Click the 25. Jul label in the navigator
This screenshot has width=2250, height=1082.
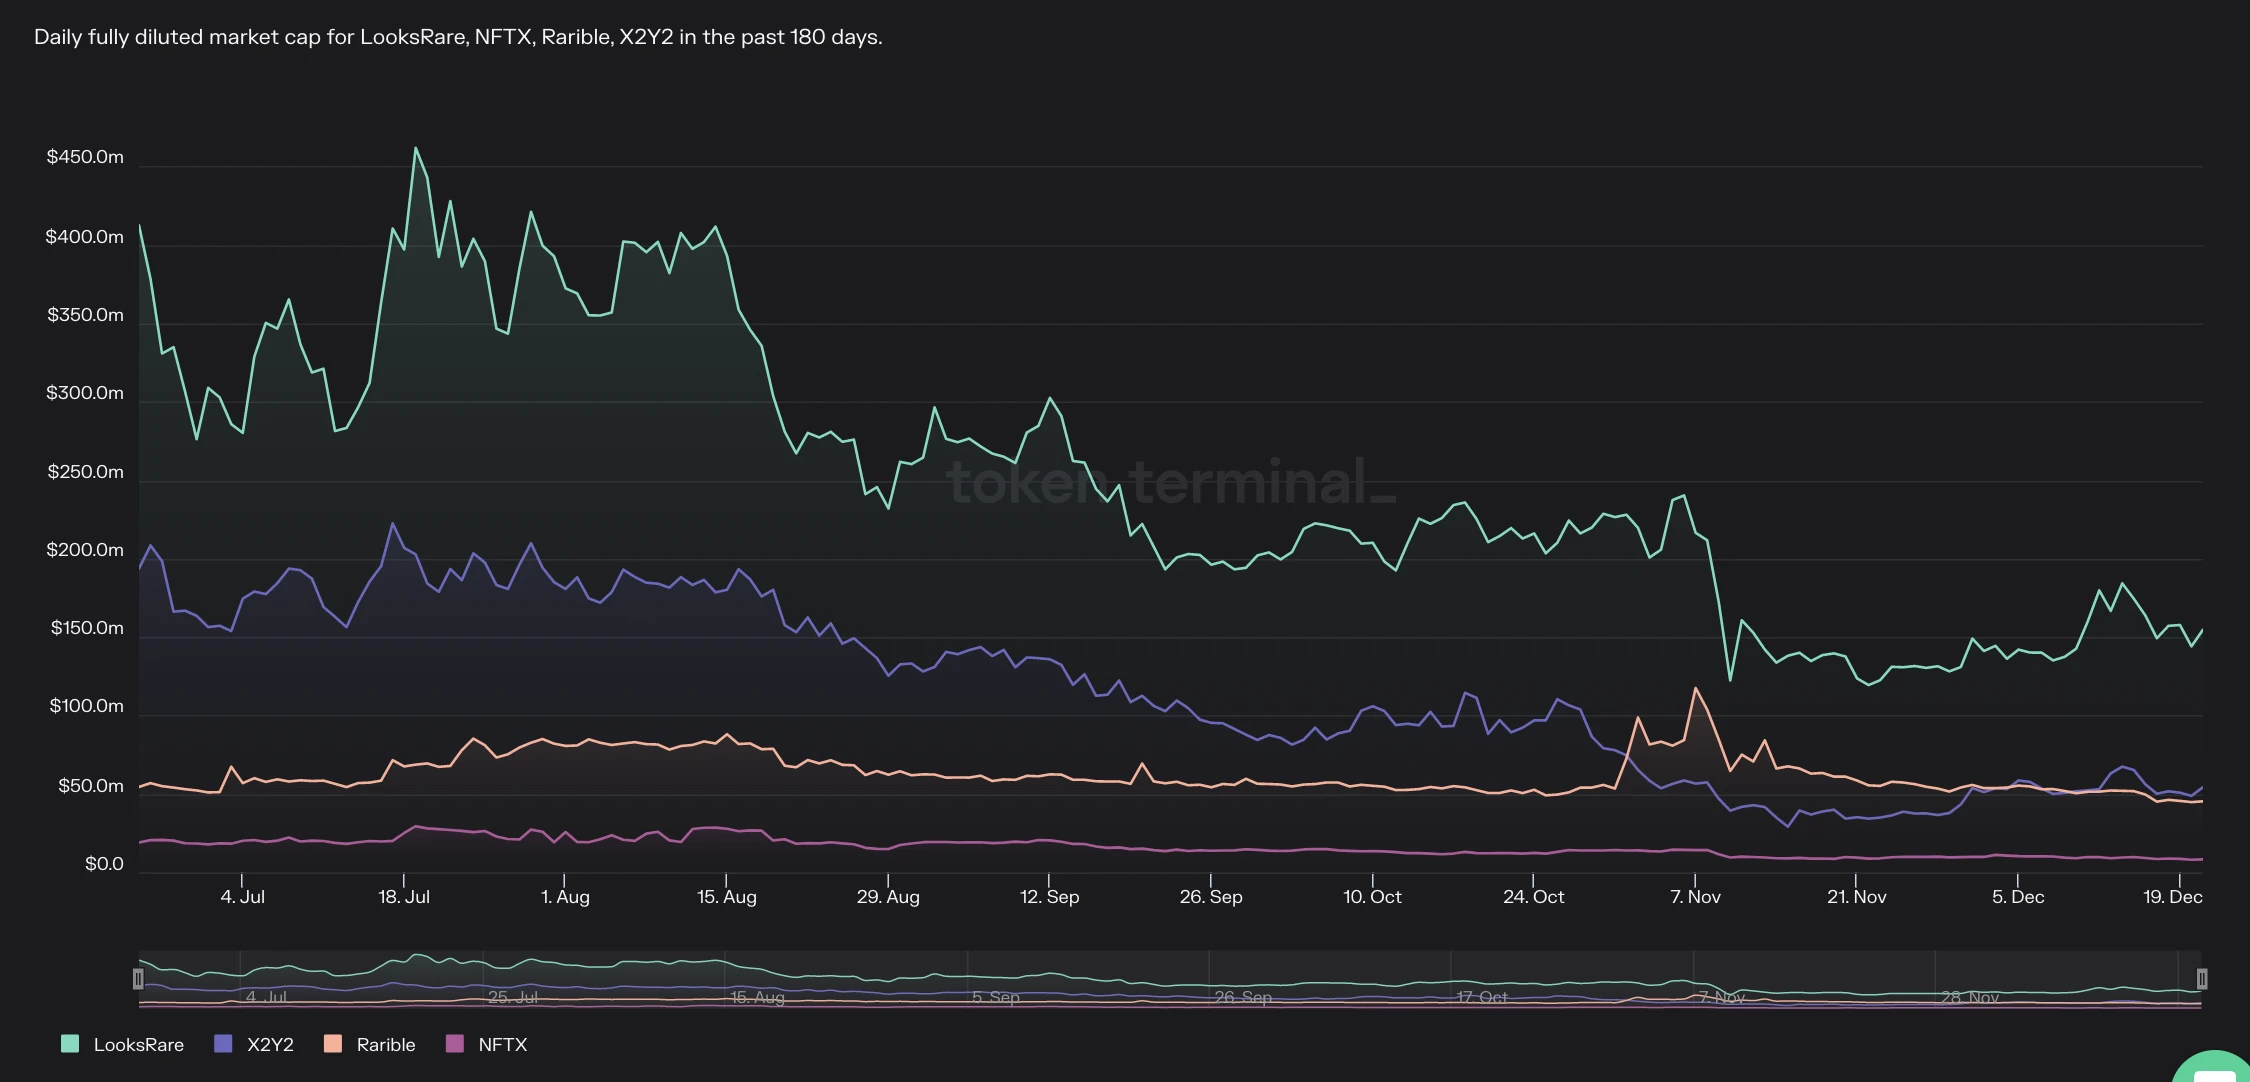click(x=512, y=997)
